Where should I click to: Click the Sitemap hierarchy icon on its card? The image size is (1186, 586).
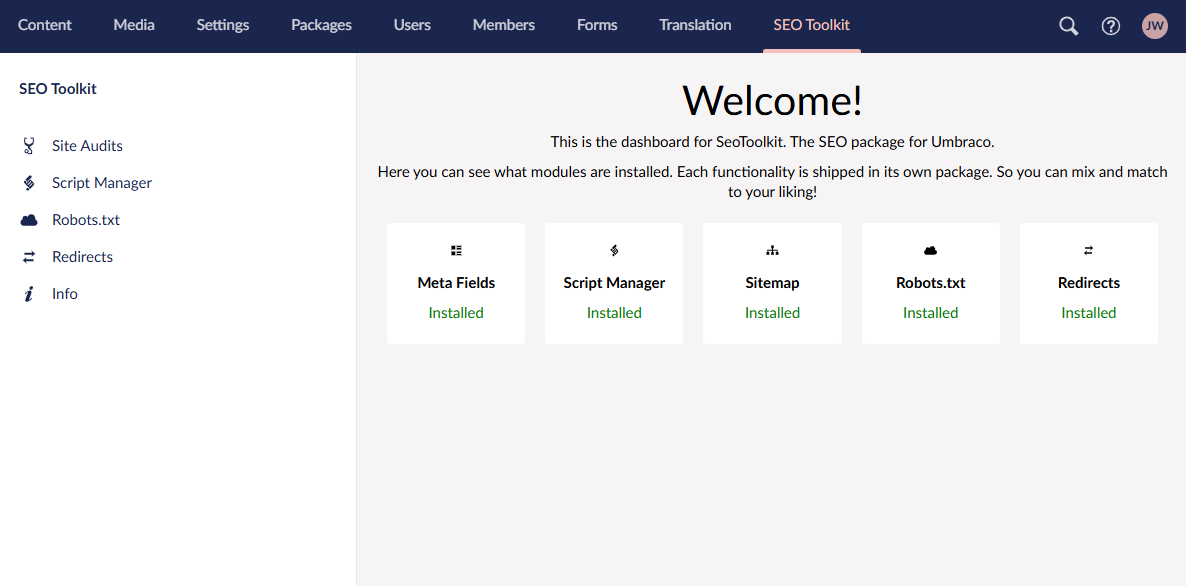772,249
